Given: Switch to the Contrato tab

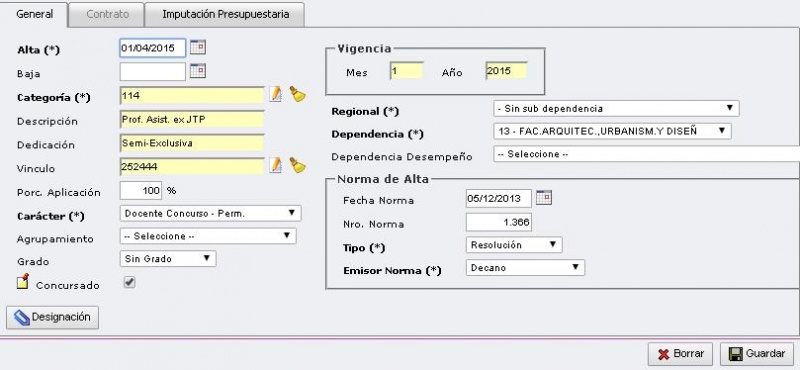Looking at the screenshot, I should coord(107,14).
